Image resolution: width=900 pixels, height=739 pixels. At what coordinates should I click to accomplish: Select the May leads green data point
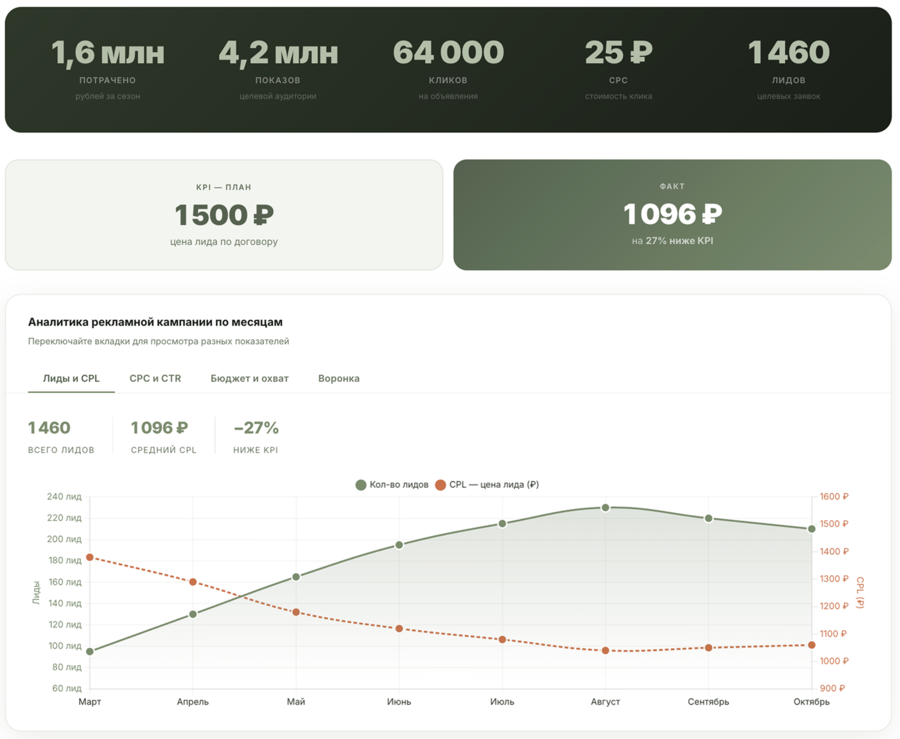click(x=296, y=577)
